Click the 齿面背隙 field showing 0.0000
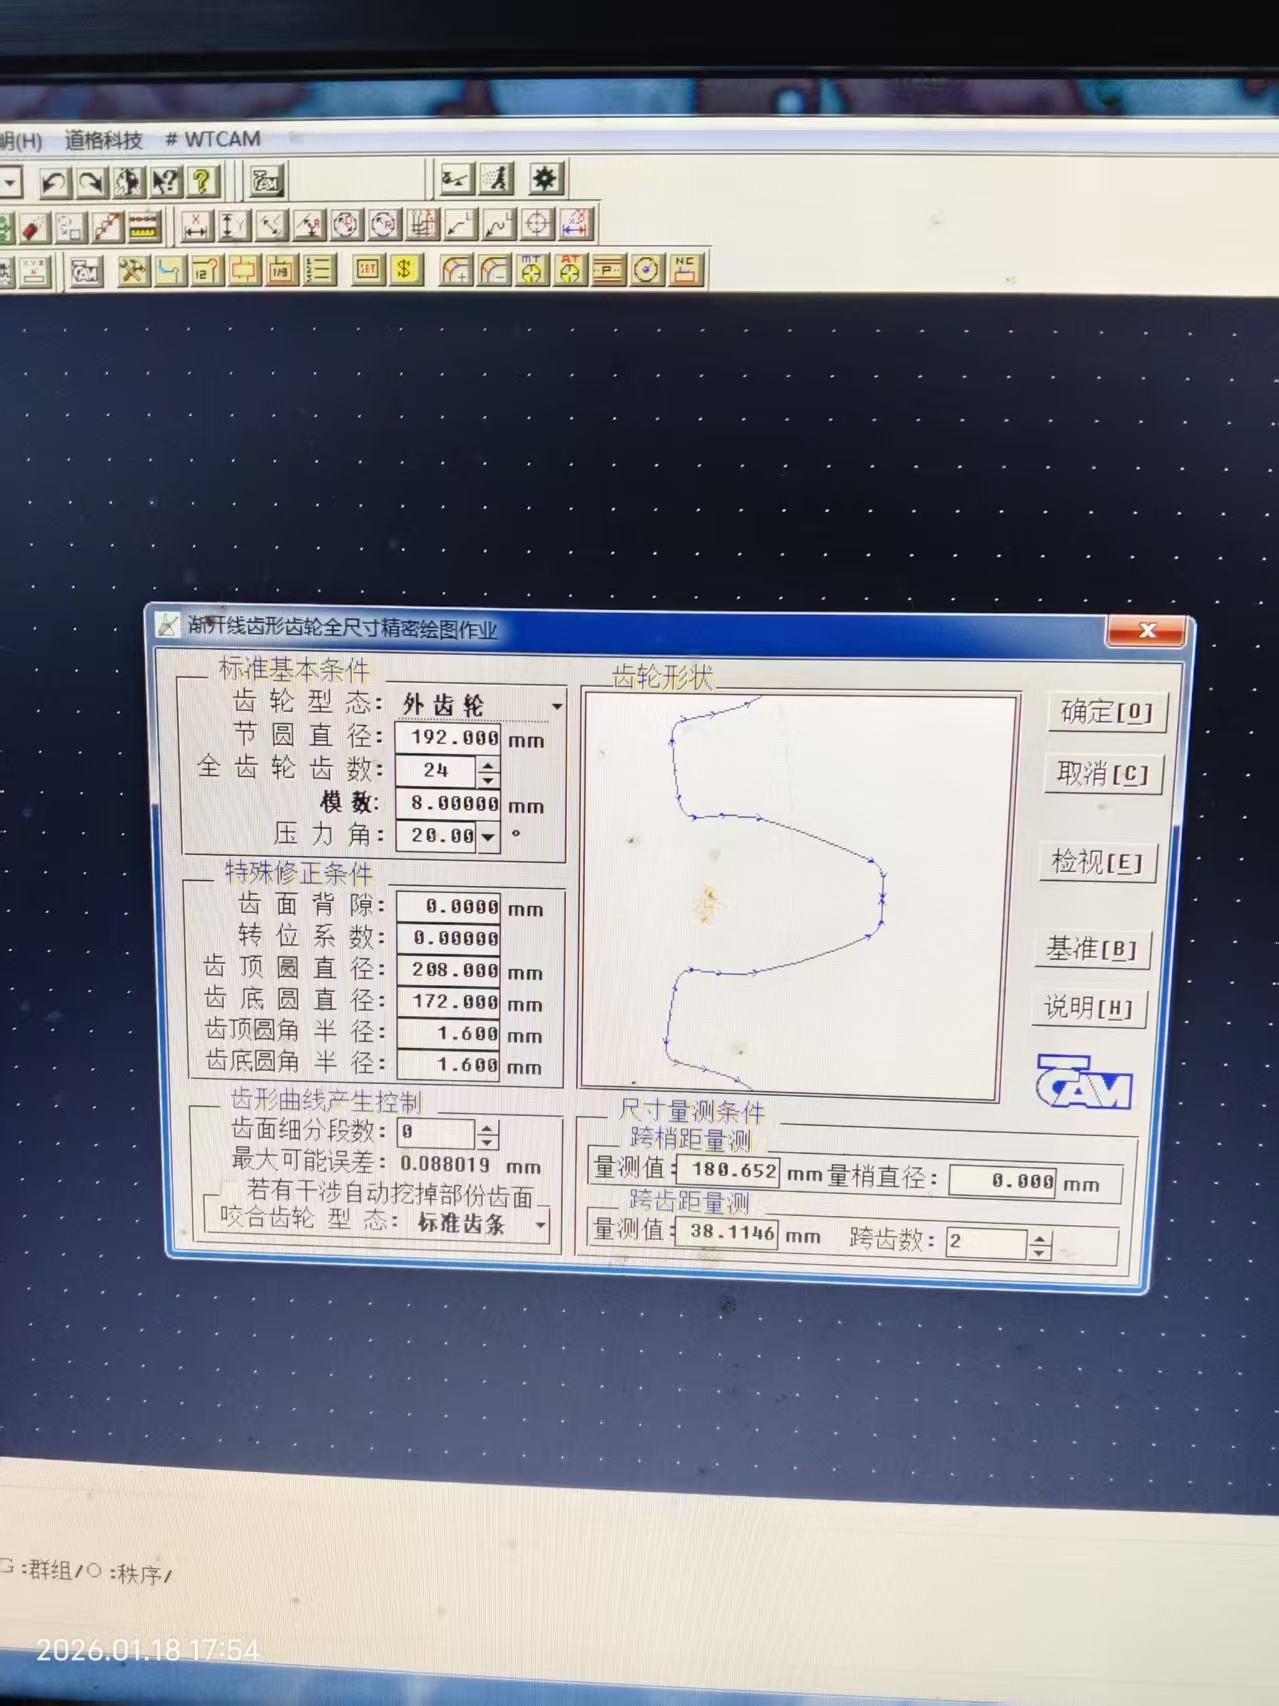The image size is (1279, 1706). tap(449, 907)
